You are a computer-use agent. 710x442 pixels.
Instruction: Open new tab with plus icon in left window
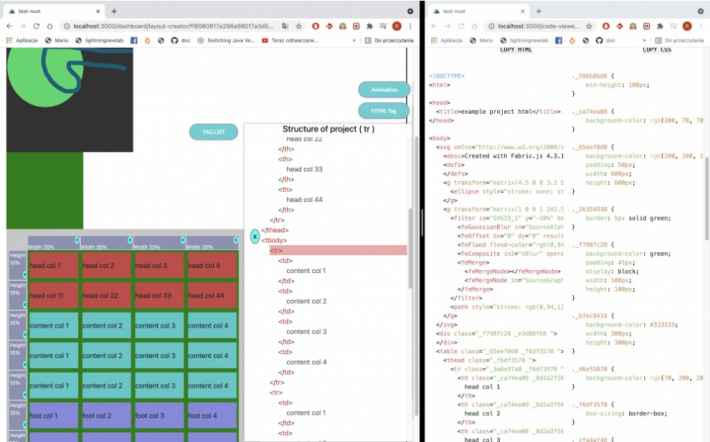click(114, 10)
